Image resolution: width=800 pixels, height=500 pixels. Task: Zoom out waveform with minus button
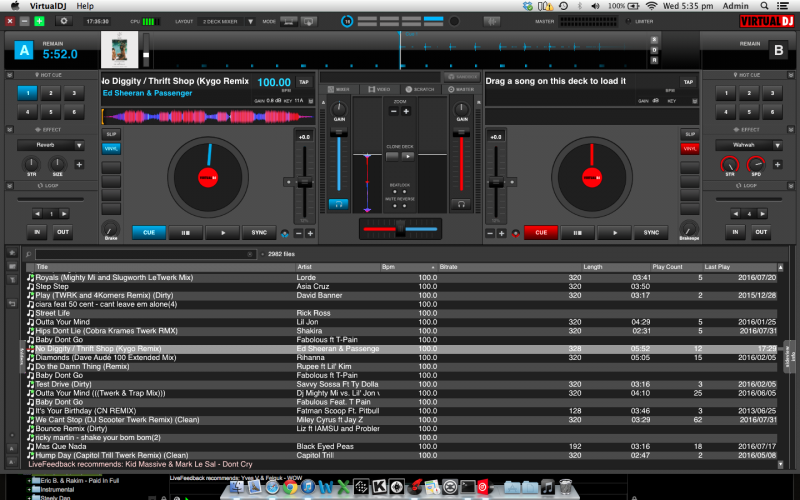pyautogui.click(x=393, y=111)
